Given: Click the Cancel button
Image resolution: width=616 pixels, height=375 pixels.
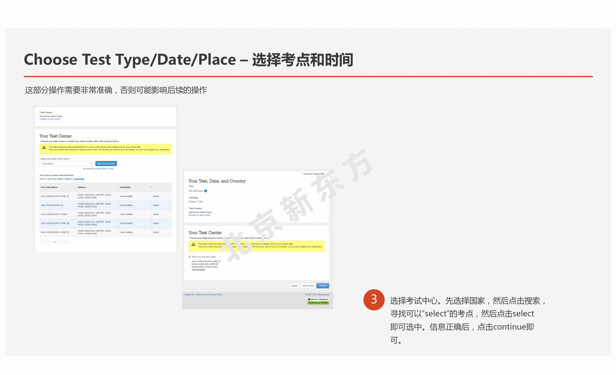Looking at the screenshot, I should (x=295, y=285).
